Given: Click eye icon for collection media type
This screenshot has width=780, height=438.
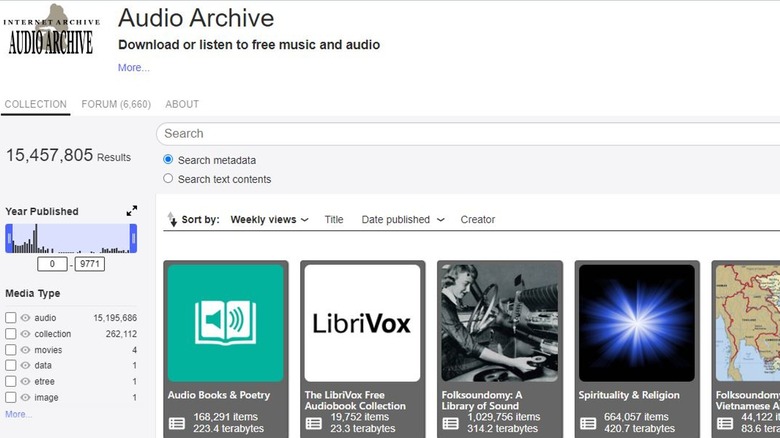Looking at the screenshot, I should 25,334.
